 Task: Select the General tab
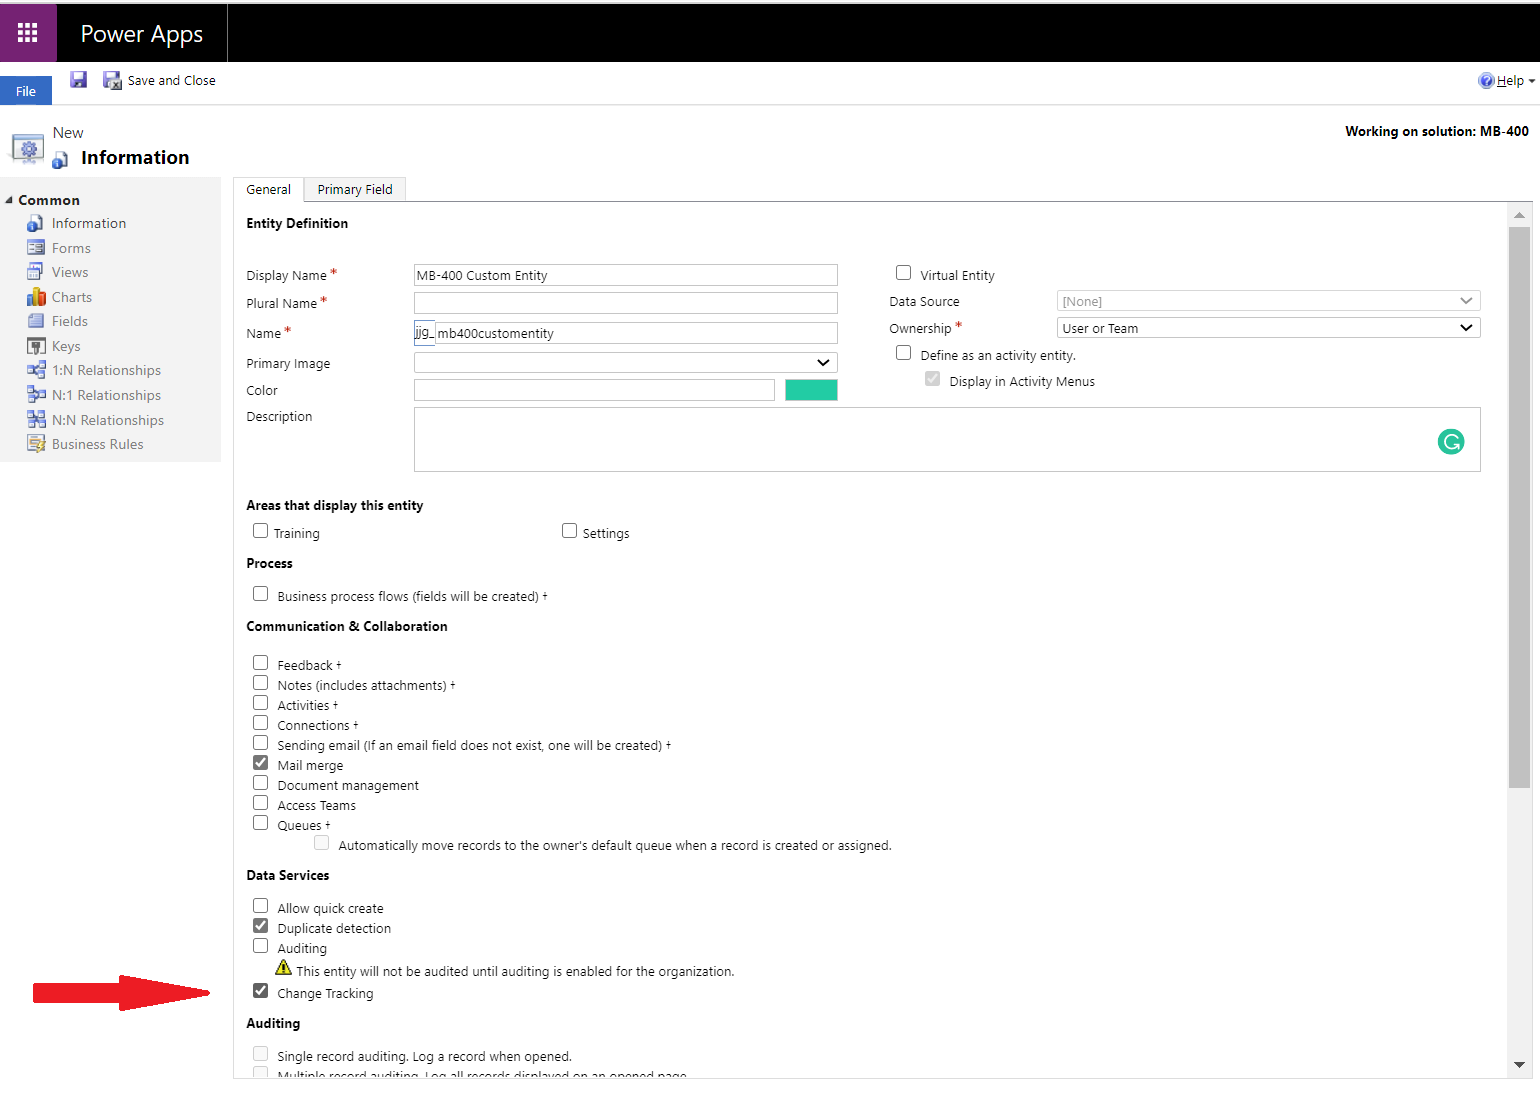point(268,189)
